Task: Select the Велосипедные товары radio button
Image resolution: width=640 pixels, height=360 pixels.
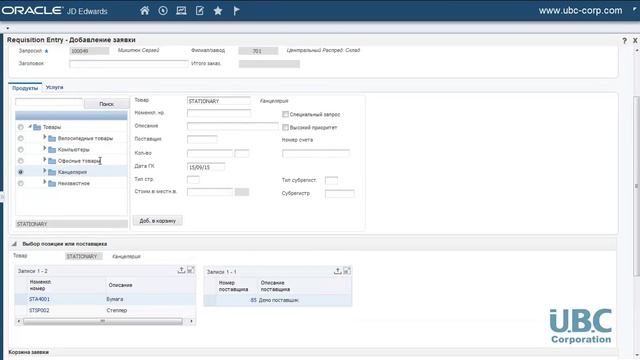Action: coord(20,139)
